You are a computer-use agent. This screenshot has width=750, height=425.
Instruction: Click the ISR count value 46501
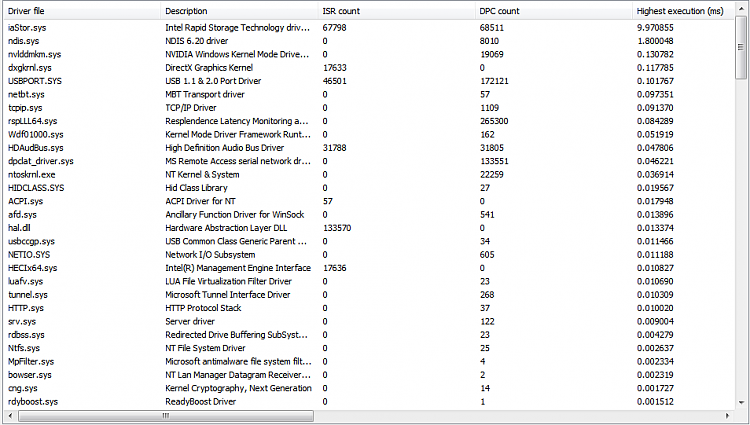(335, 81)
